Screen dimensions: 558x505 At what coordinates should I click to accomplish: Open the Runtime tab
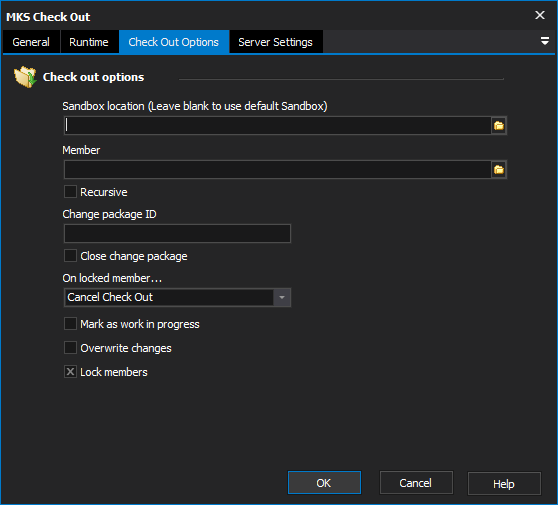coord(89,42)
